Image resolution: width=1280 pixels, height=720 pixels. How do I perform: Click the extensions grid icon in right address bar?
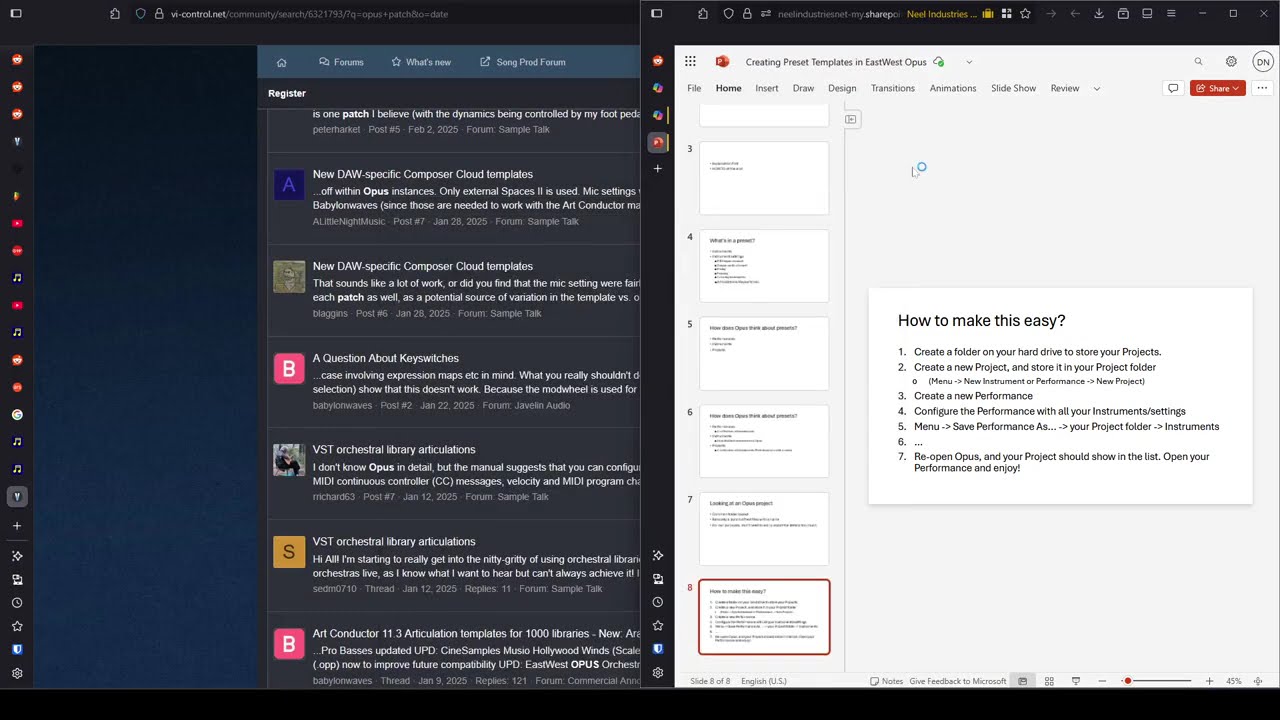(x=1007, y=14)
